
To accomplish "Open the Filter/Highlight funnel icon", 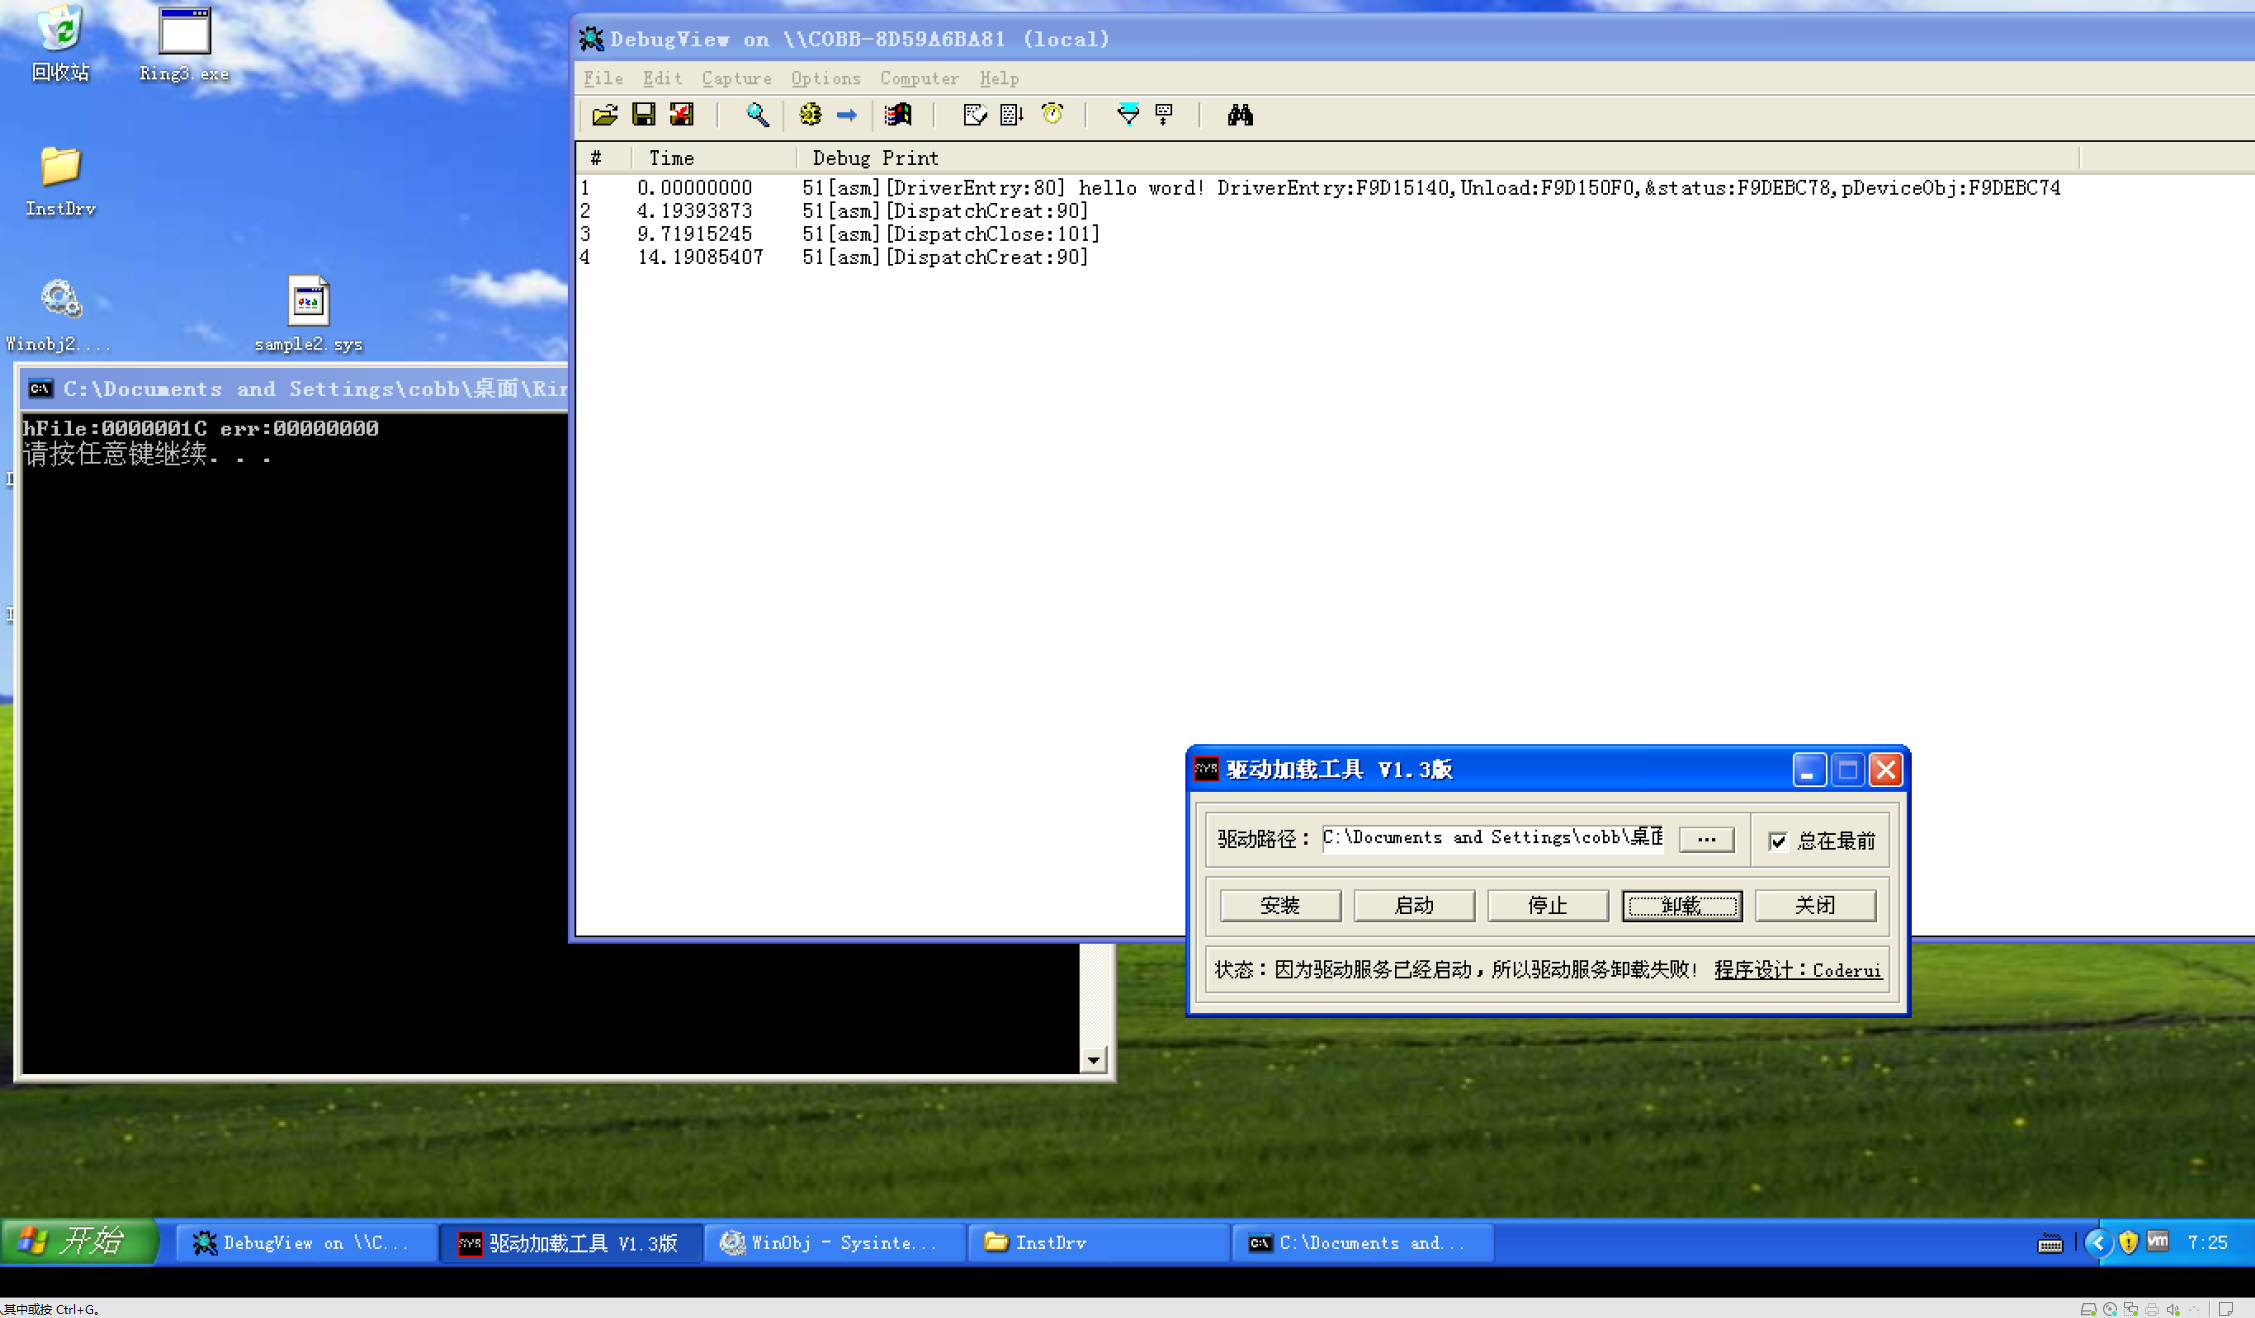I will click(1128, 115).
